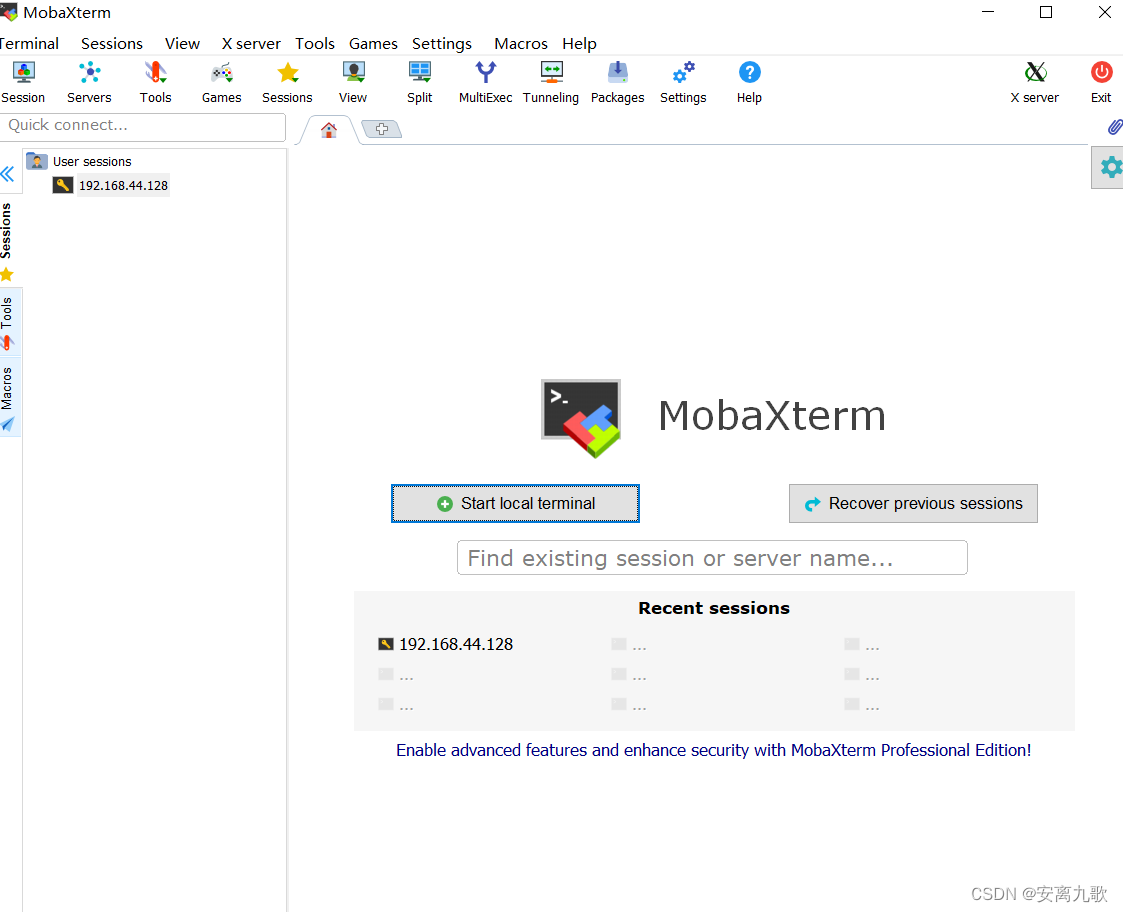Image resolution: width=1123 pixels, height=912 pixels.
Task: Open the Tools toolbar icon
Action: [155, 82]
